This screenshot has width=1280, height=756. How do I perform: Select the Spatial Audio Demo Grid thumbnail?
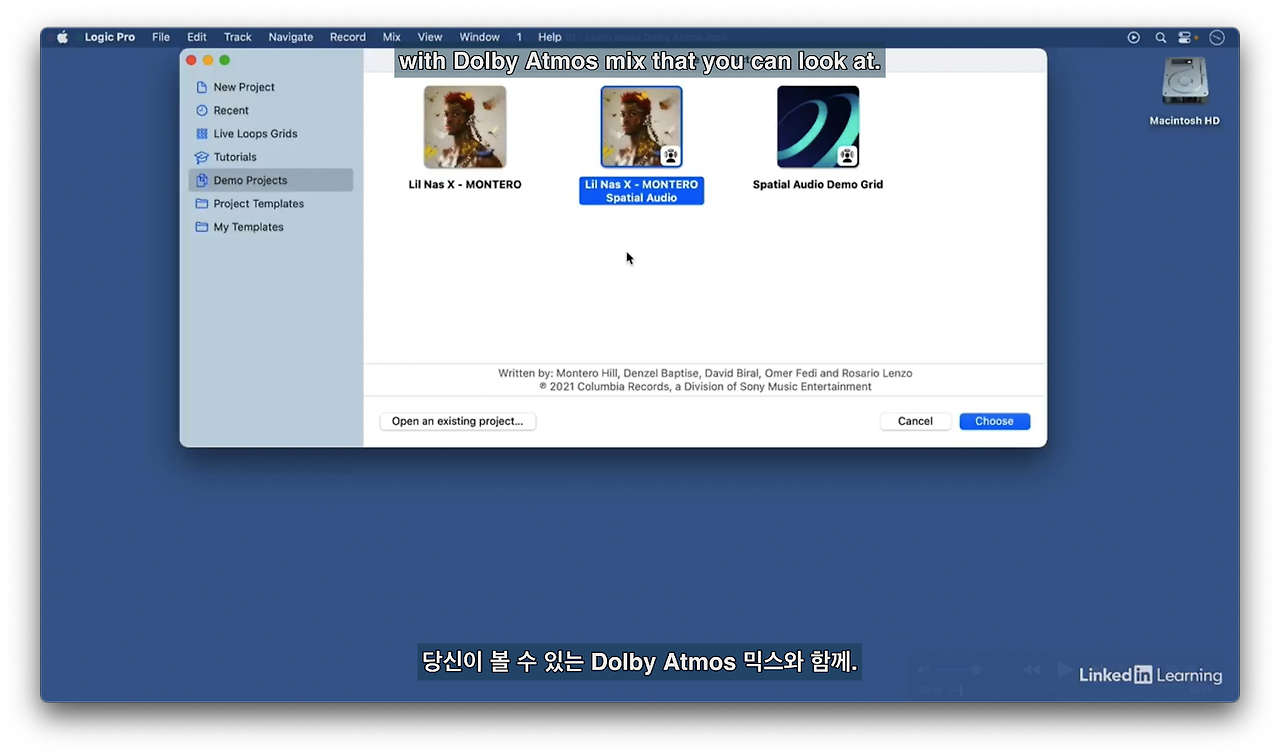pos(818,127)
